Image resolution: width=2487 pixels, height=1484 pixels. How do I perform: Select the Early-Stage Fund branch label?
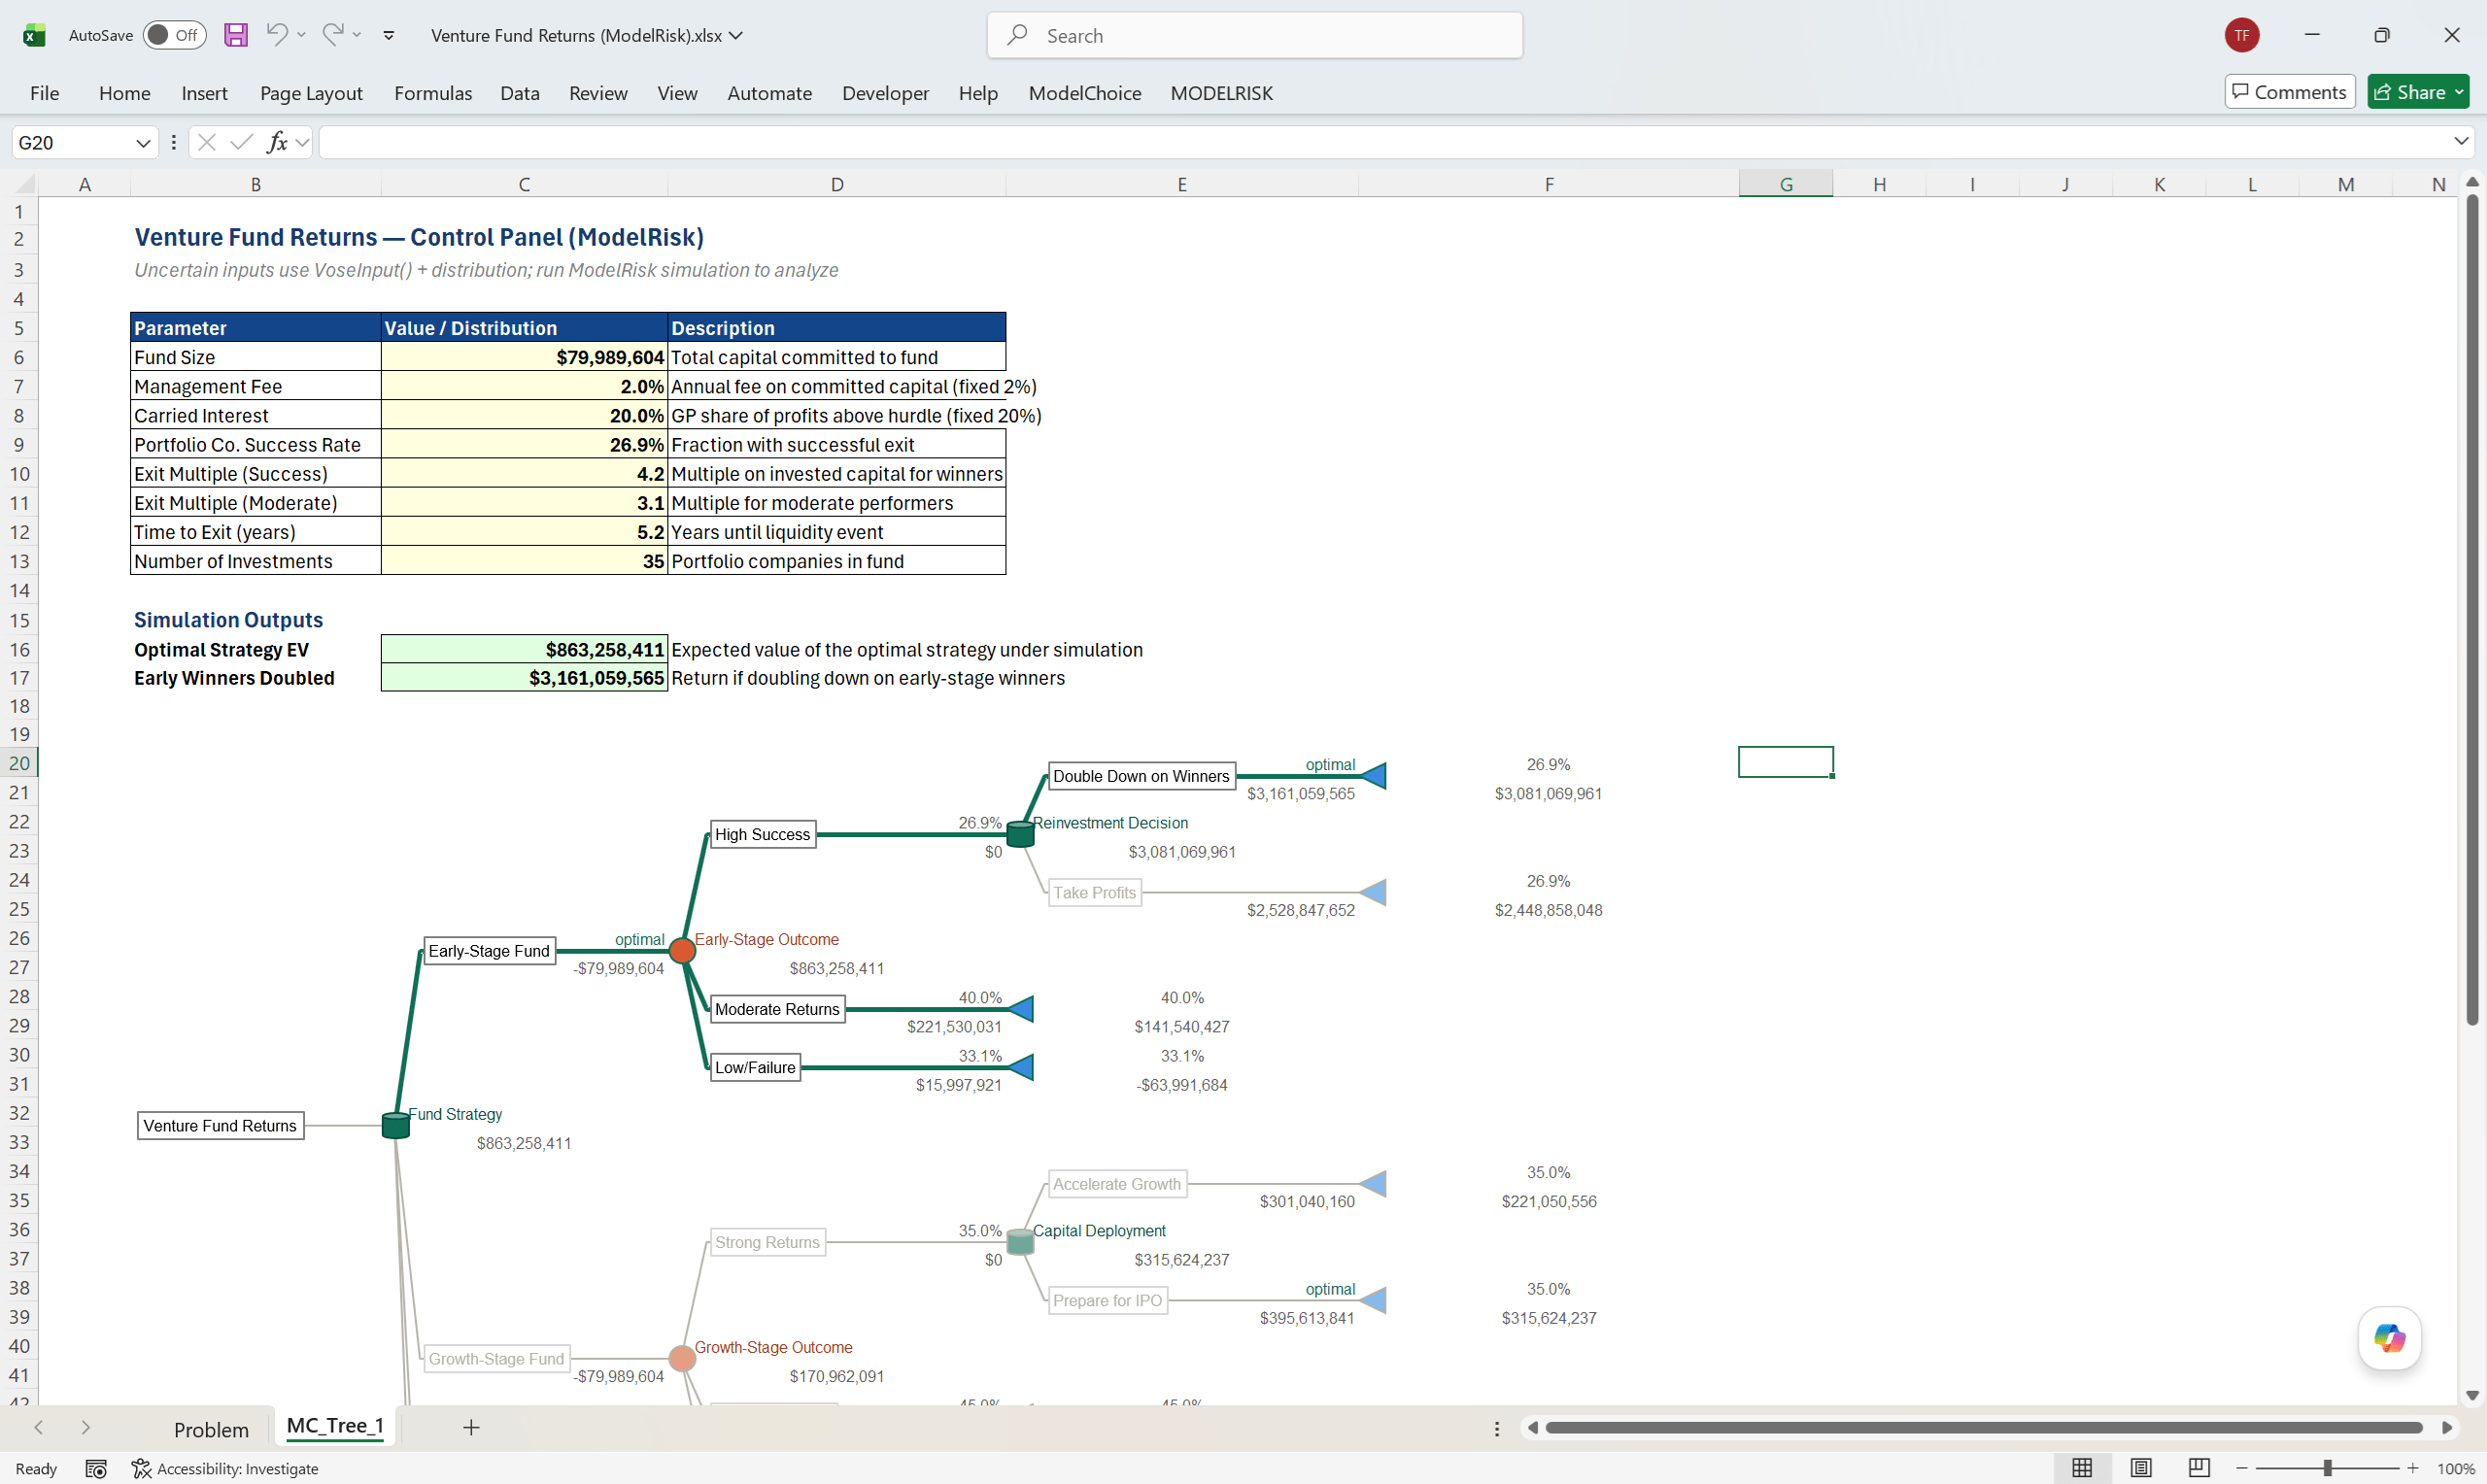pyautogui.click(x=489, y=950)
